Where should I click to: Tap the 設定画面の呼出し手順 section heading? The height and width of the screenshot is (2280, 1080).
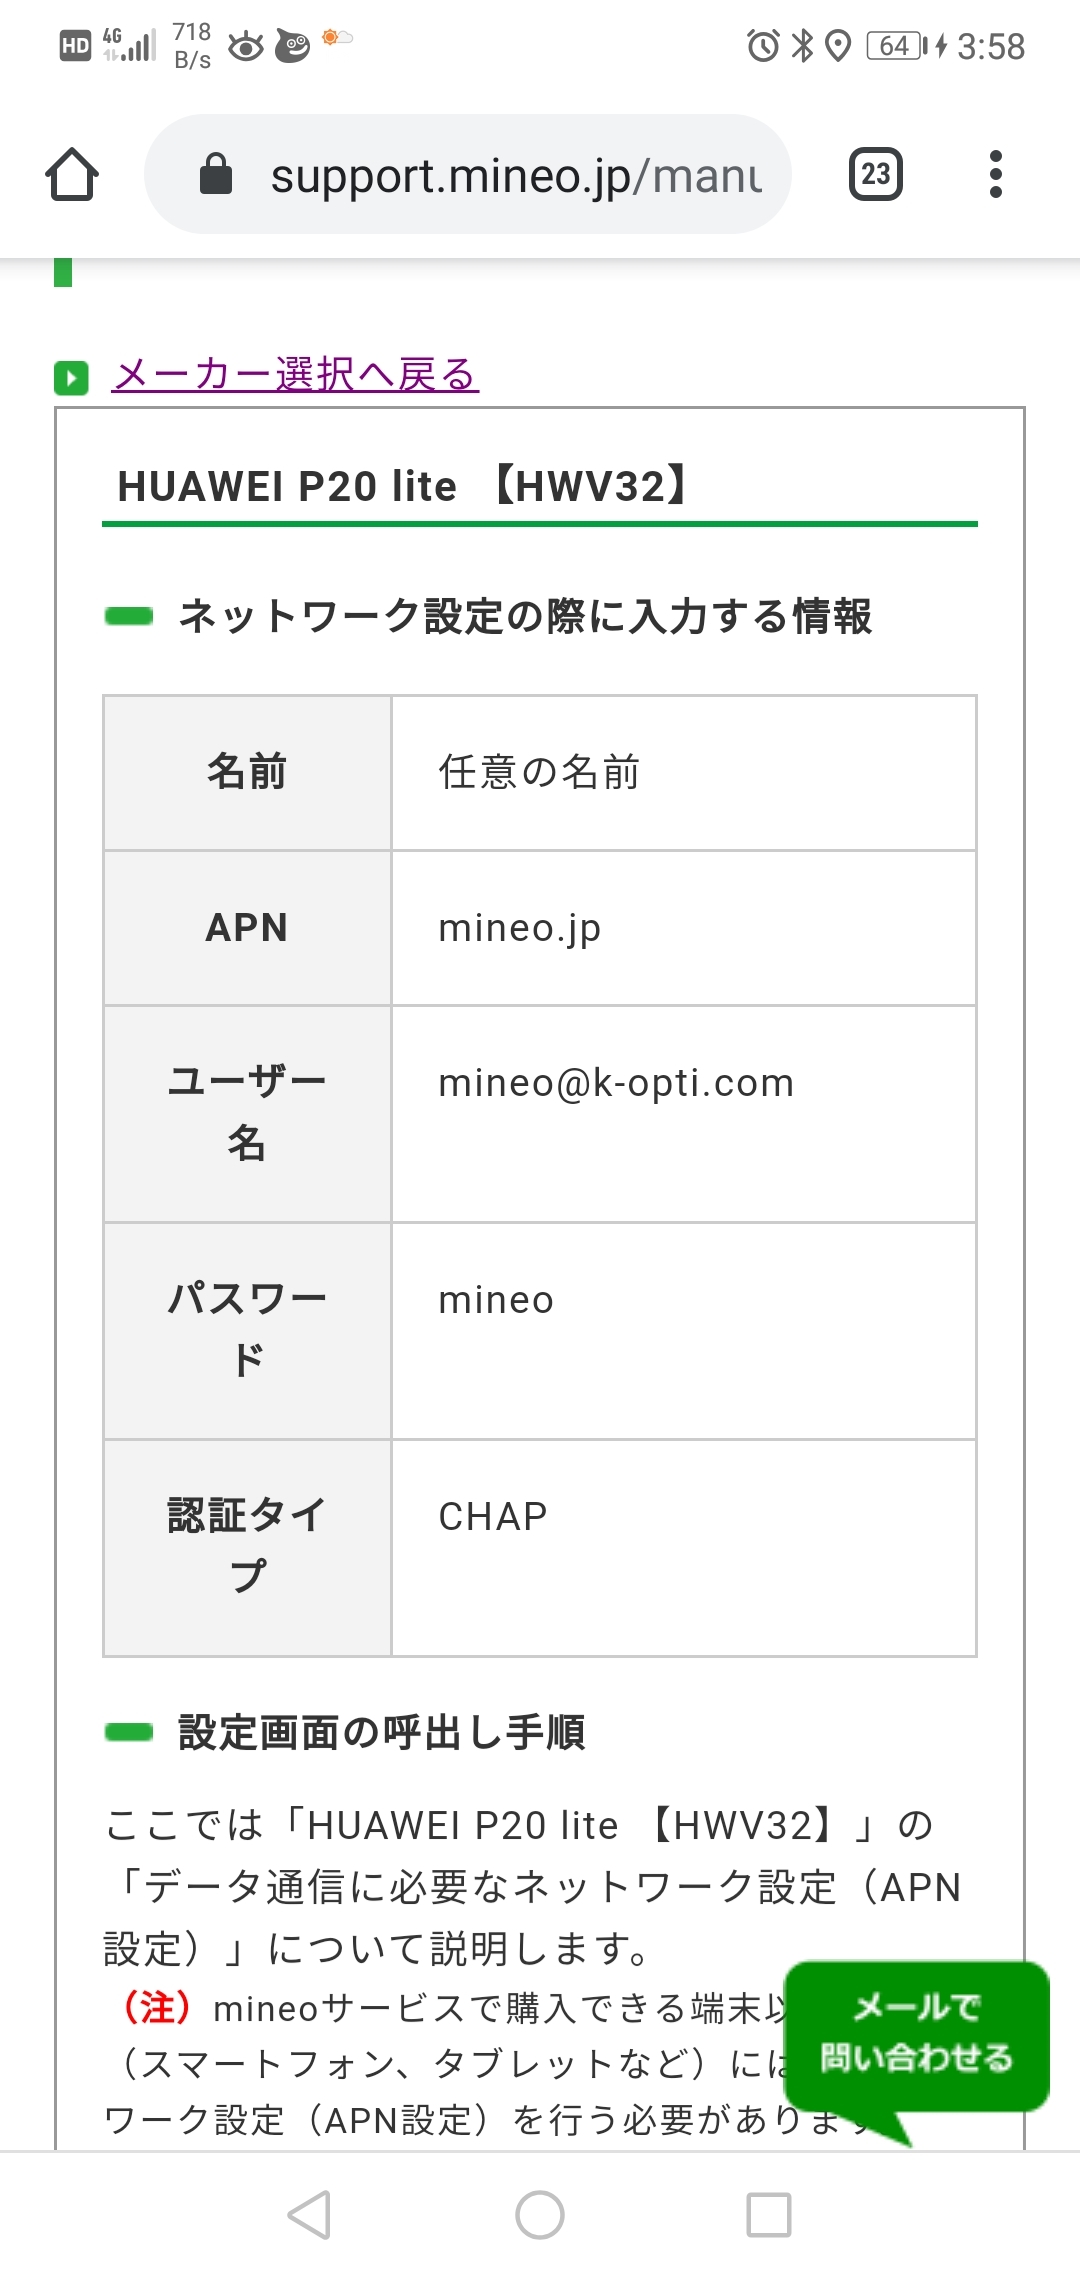381,1732
